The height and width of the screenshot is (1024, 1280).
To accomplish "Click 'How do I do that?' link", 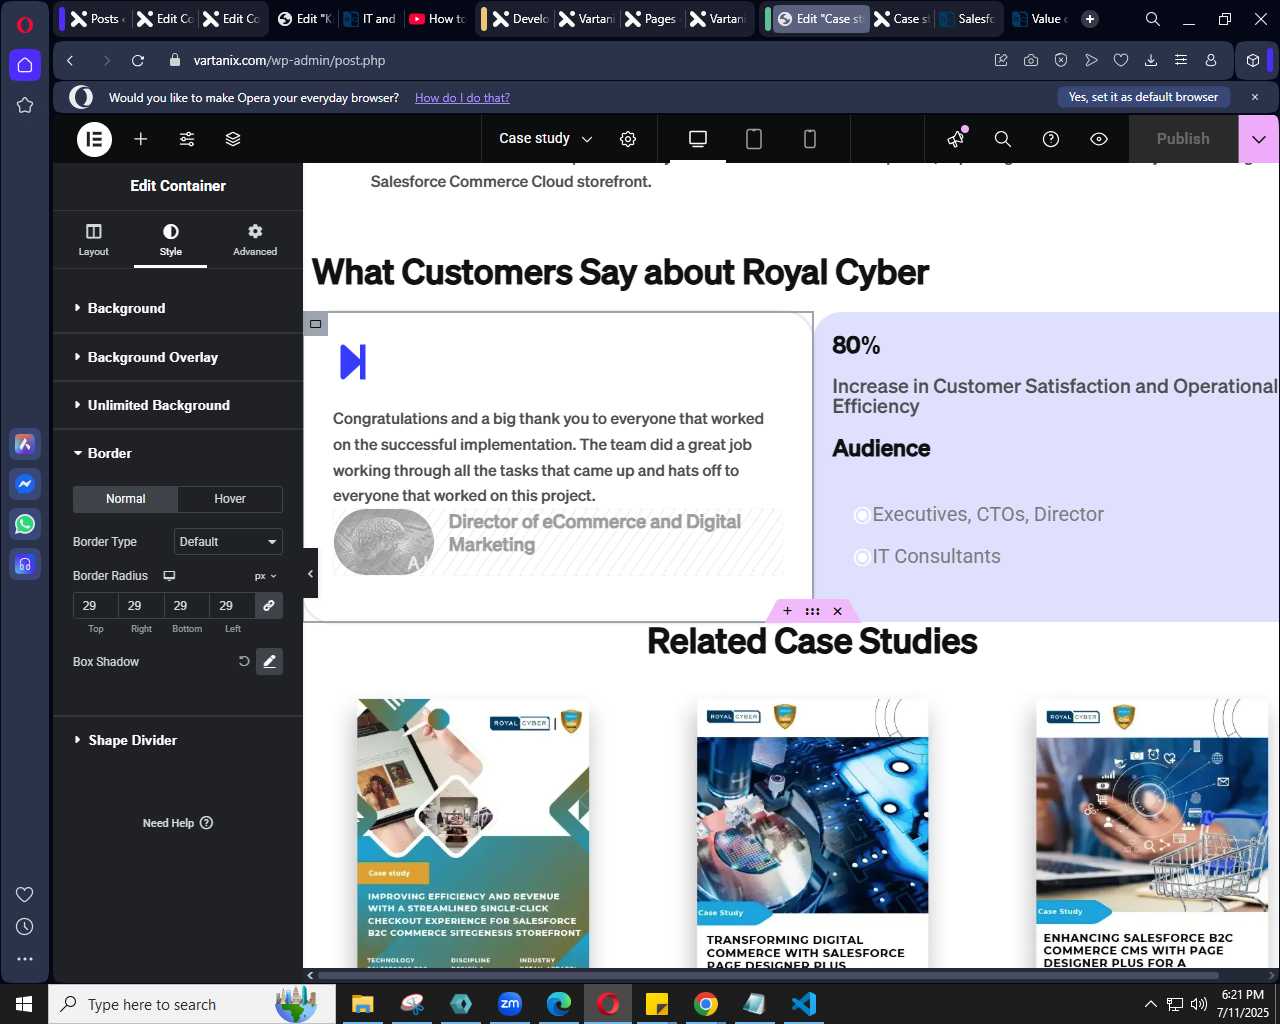I will [462, 98].
